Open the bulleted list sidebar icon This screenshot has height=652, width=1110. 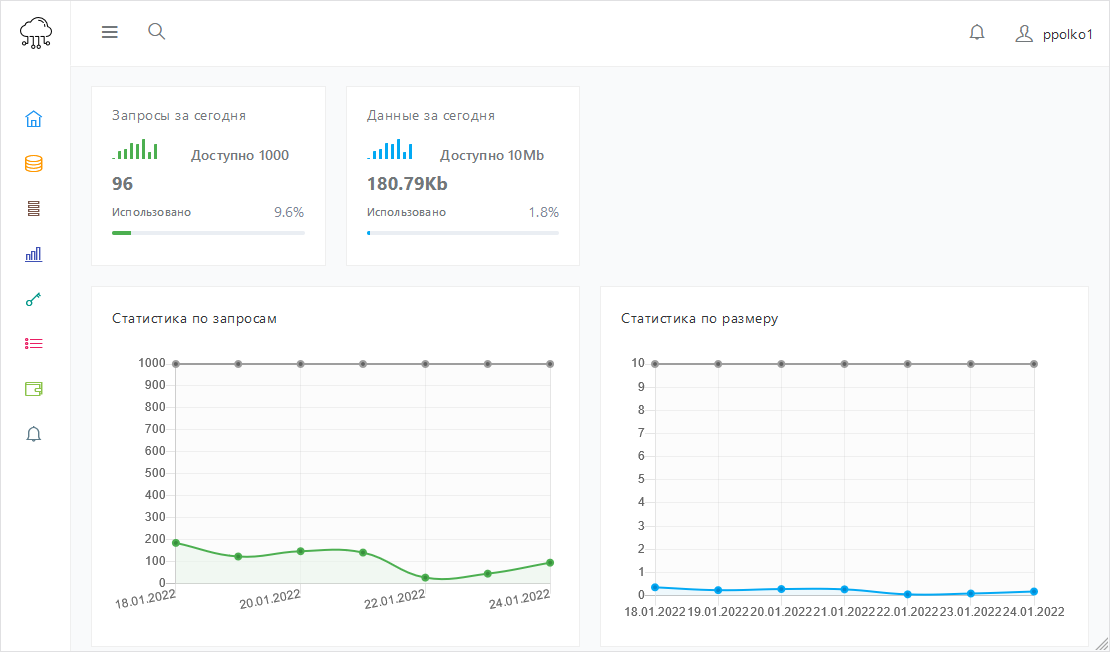[x=34, y=344]
